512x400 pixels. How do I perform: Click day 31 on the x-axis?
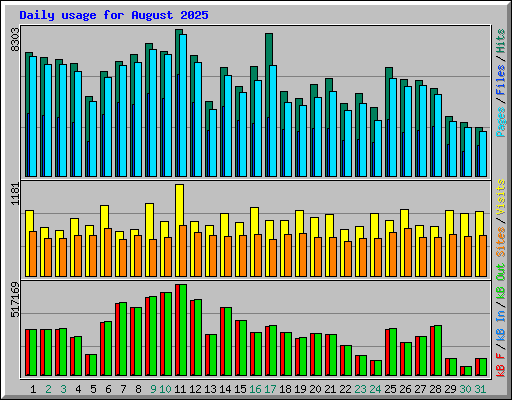point(480,389)
